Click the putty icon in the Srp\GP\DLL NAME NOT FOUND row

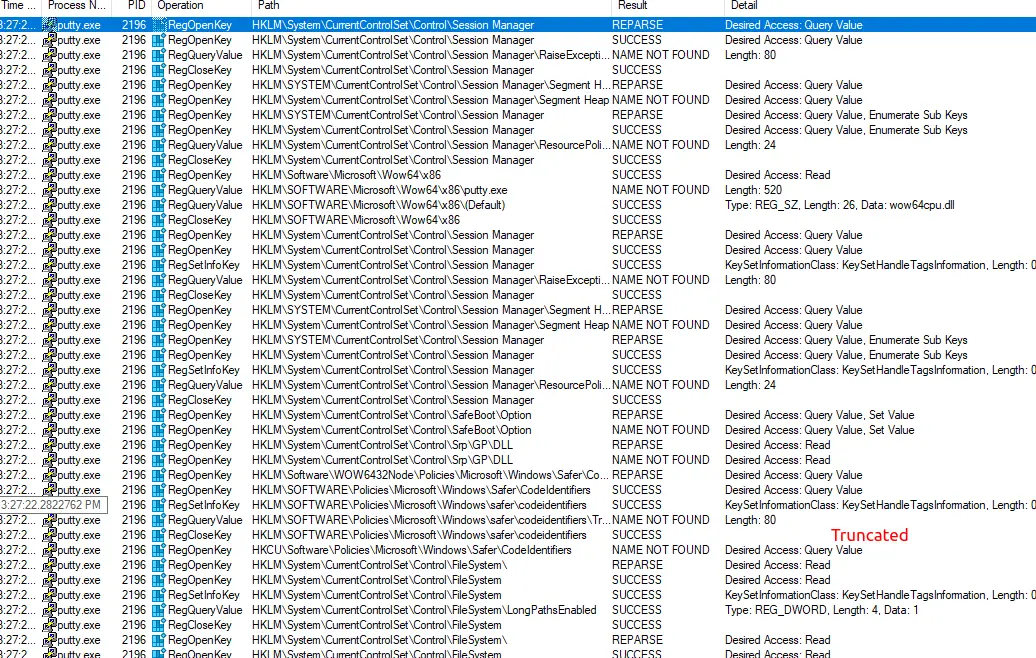pyautogui.click(x=49, y=460)
